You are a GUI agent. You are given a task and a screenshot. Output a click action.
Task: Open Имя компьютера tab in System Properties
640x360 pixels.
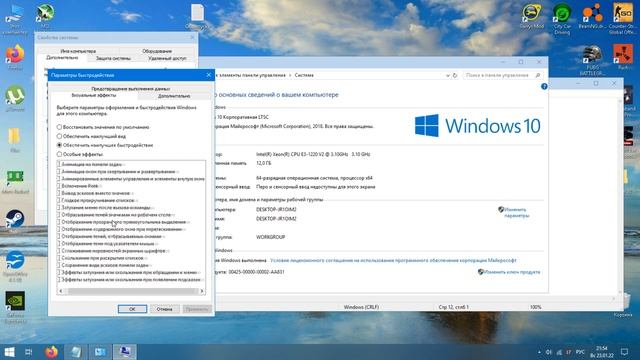click(78, 51)
